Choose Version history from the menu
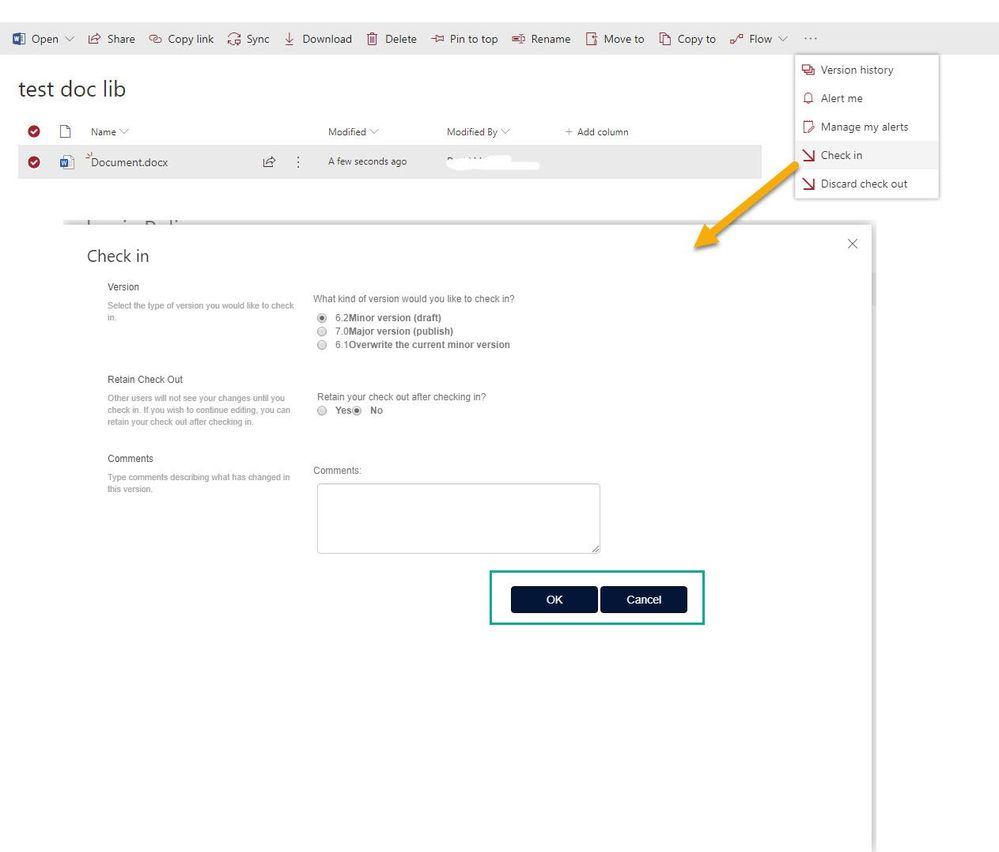The height and width of the screenshot is (852, 999). [x=856, y=70]
